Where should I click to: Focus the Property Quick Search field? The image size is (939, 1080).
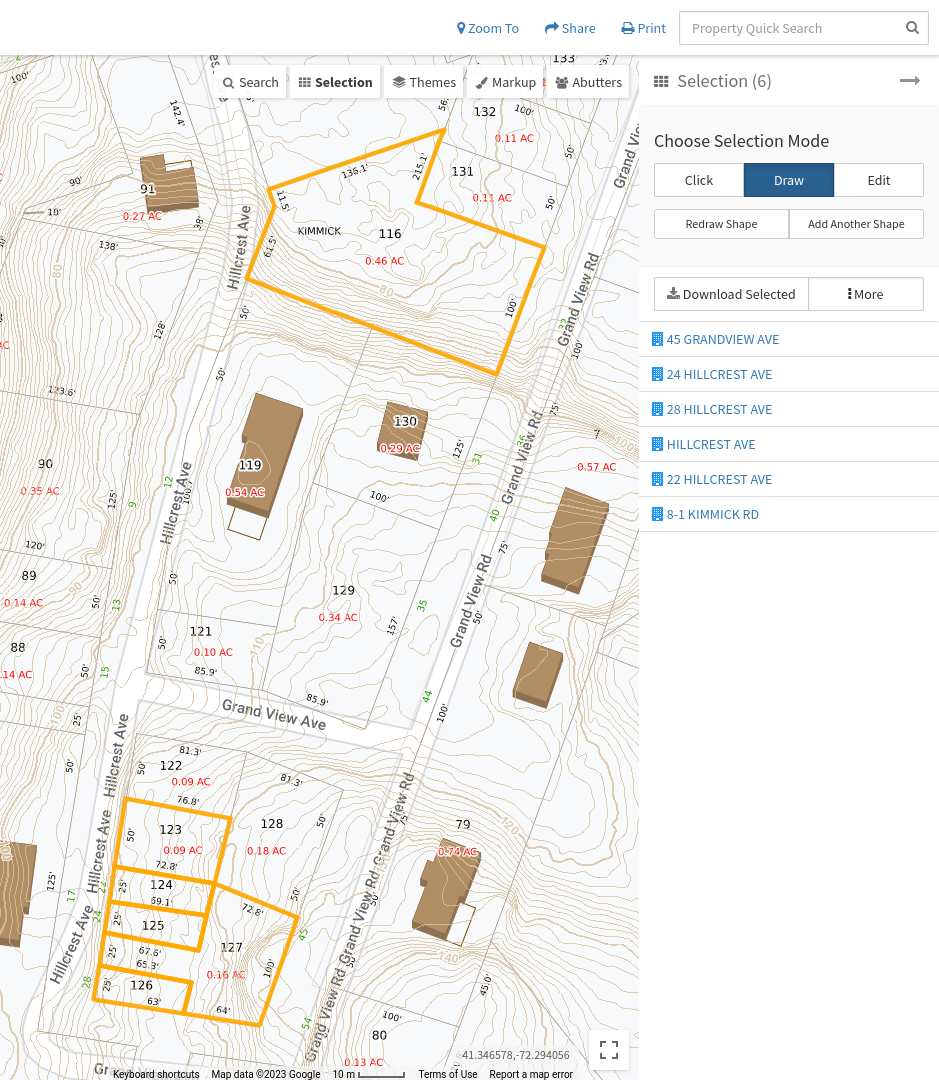click(x=790, y=28)
